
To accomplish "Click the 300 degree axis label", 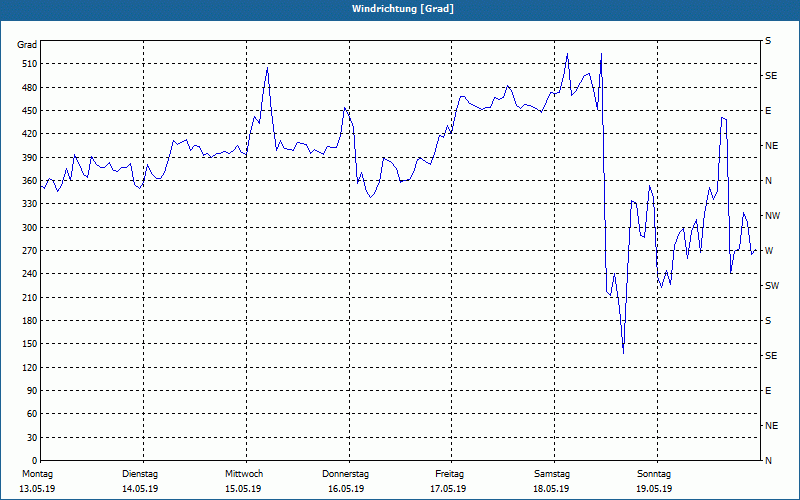I will (x=30, y=228).
